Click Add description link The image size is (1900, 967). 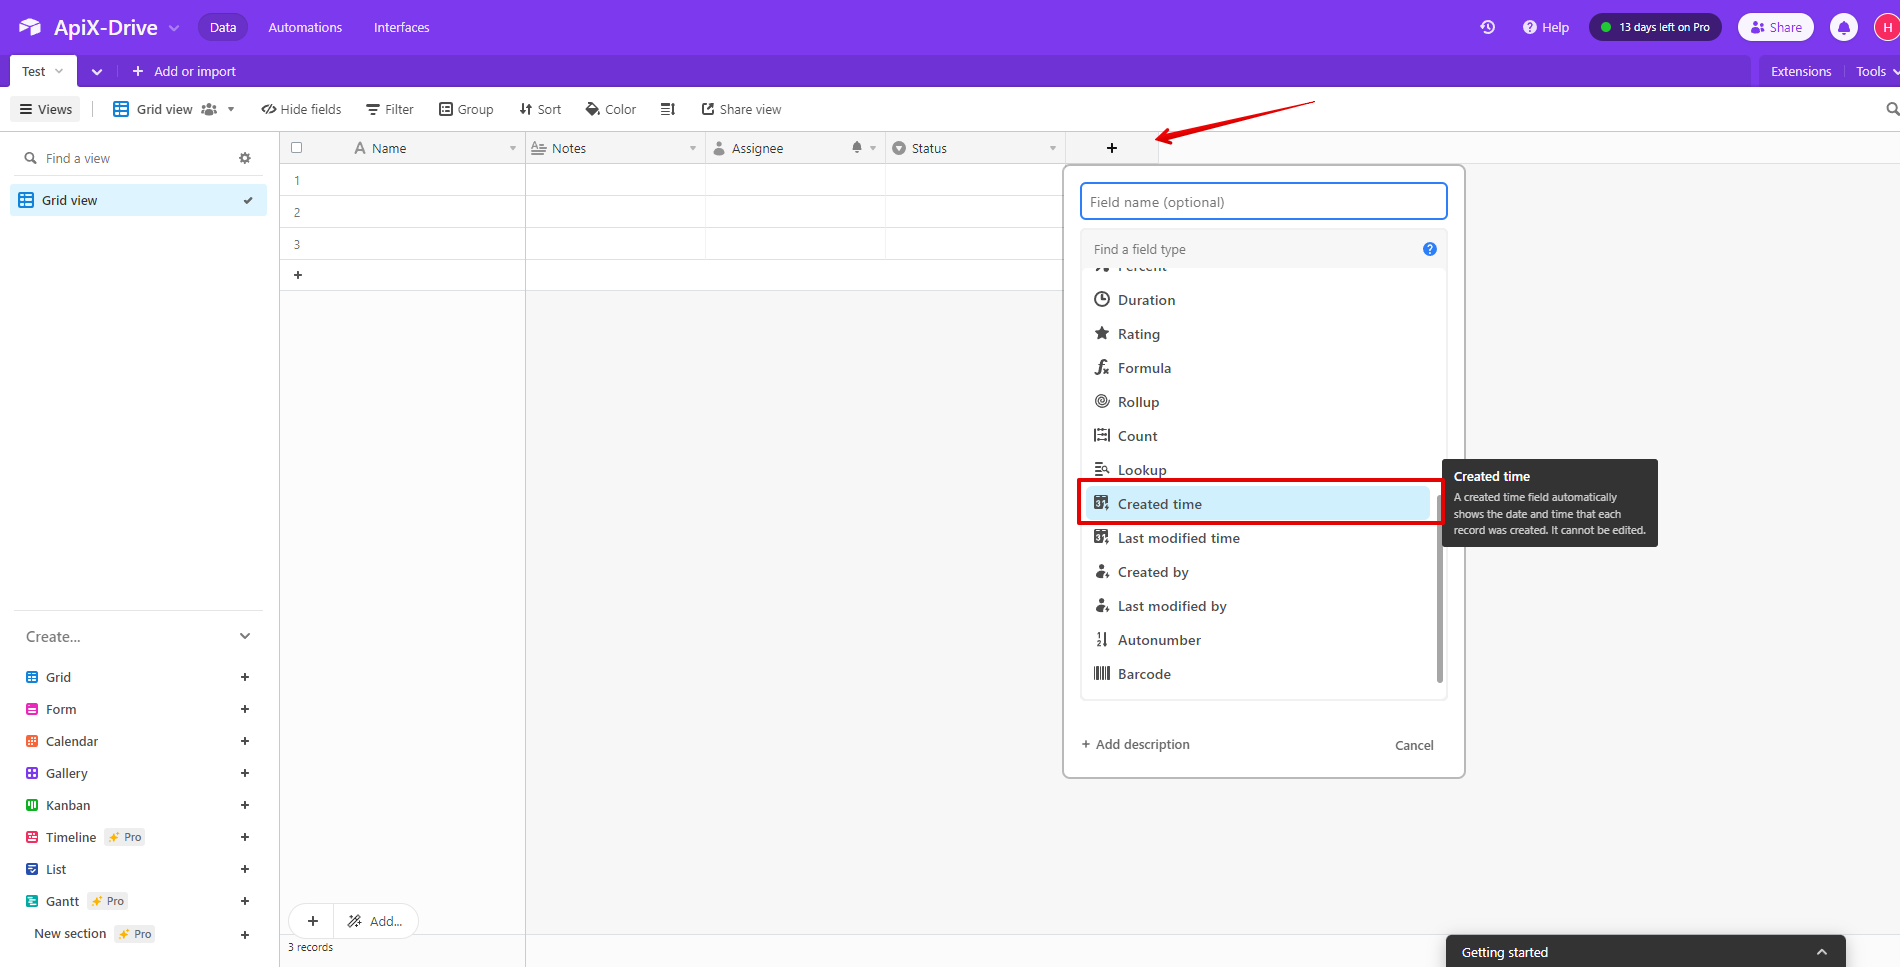point(1135,744)
